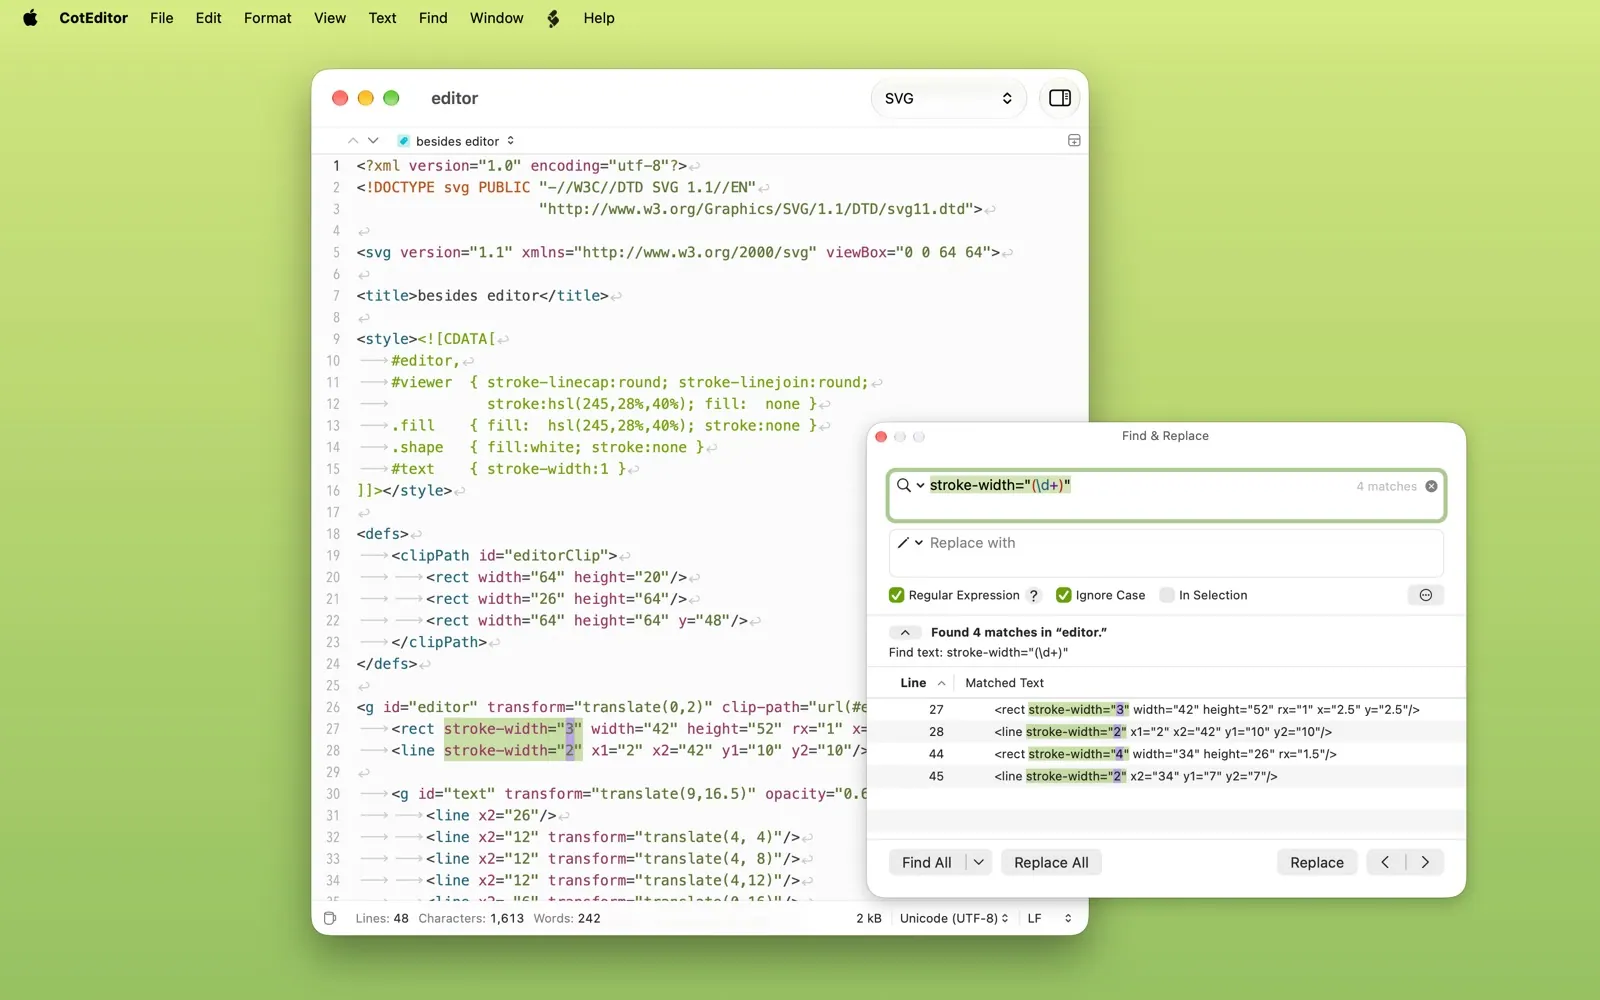Go to previous outline item arrow
The height and width of the screenshot is (1000, 1600).
(x=353, y=141)
